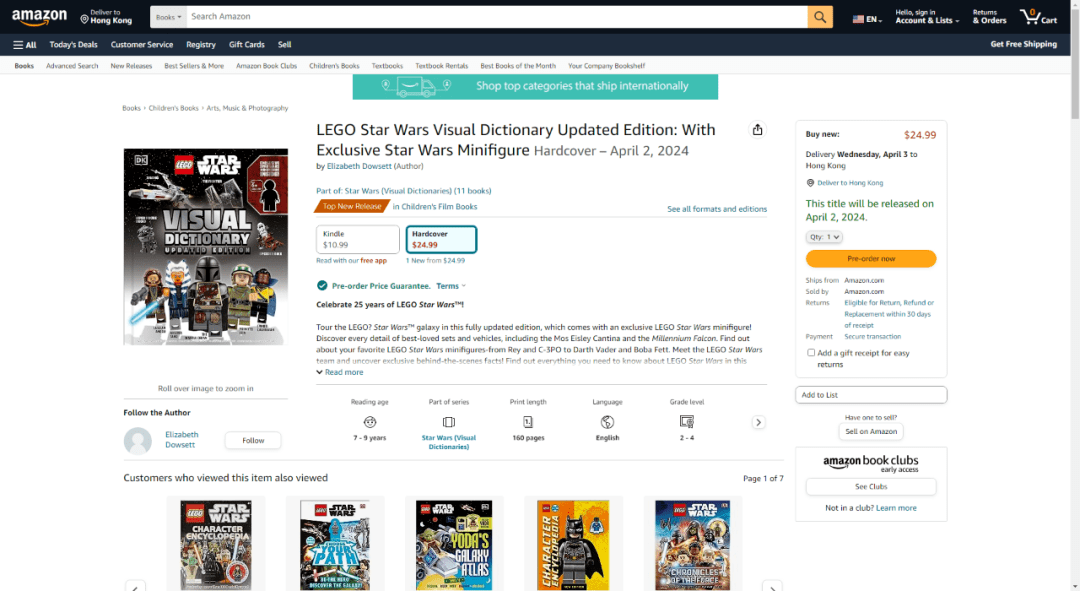
Task: Check the gift receipt checkbox
Action: 811,353
